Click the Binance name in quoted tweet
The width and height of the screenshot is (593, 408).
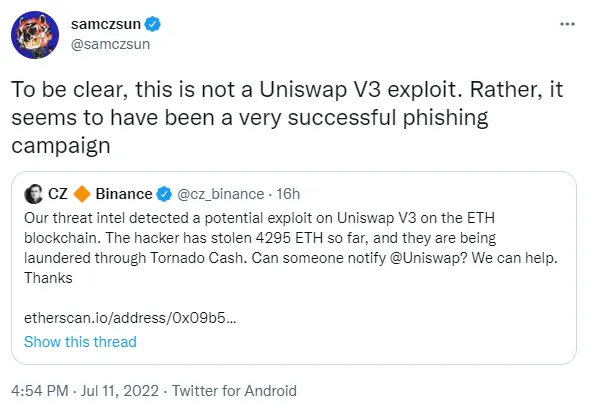[124, 194]
